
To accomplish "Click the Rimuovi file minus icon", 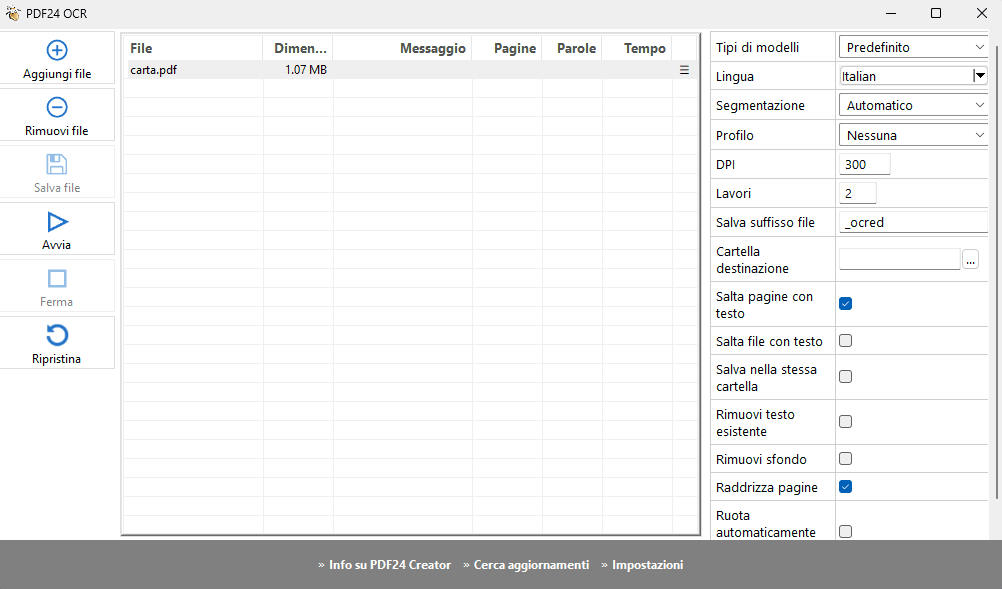I will pos(57,107).
